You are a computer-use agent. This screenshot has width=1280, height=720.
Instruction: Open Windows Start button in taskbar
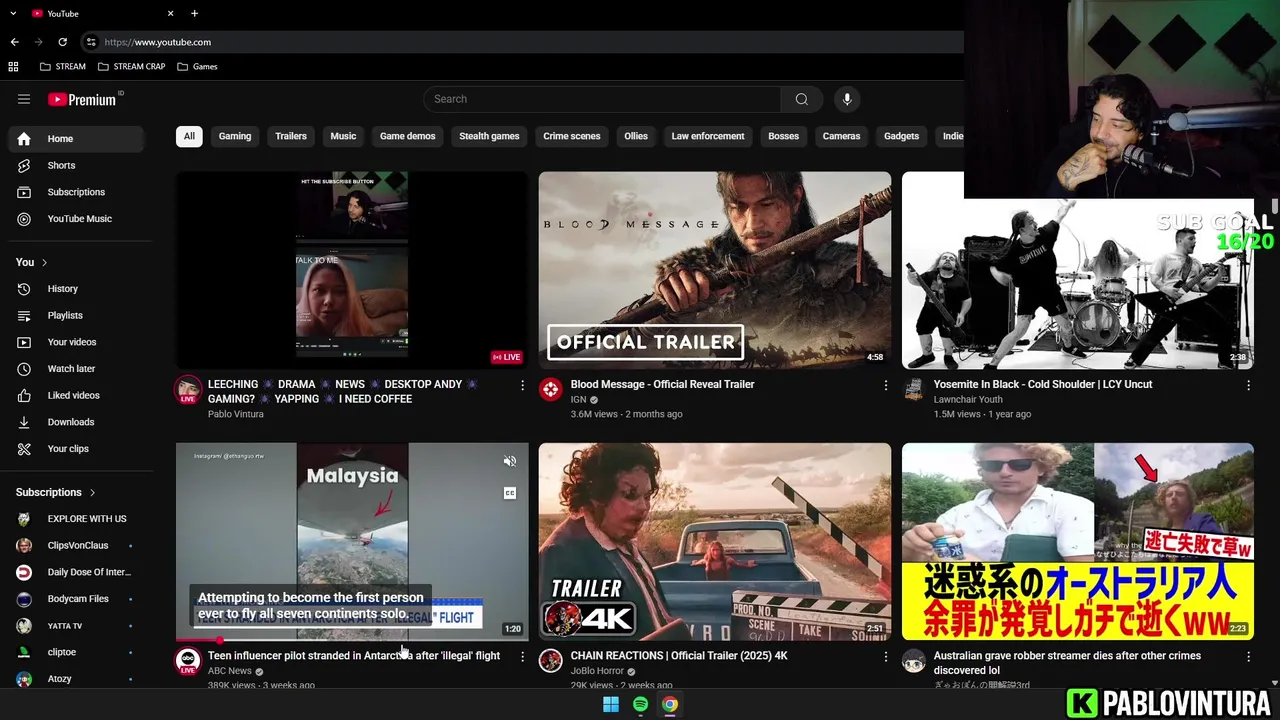(611, 705)
